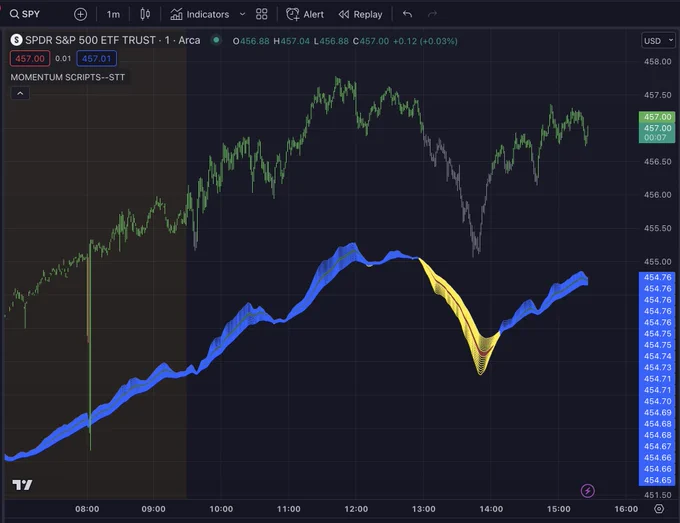Start bar Replay mode
The image size is (680, 523).
tap(360, 14)
